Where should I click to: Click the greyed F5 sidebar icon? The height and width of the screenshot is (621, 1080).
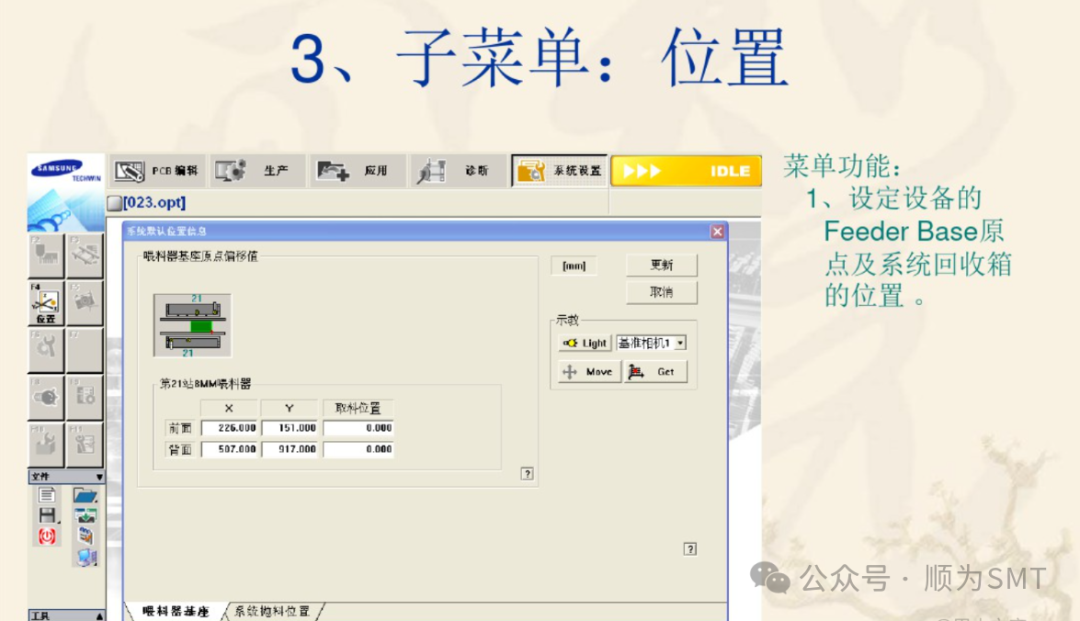(x=85, y=303)
